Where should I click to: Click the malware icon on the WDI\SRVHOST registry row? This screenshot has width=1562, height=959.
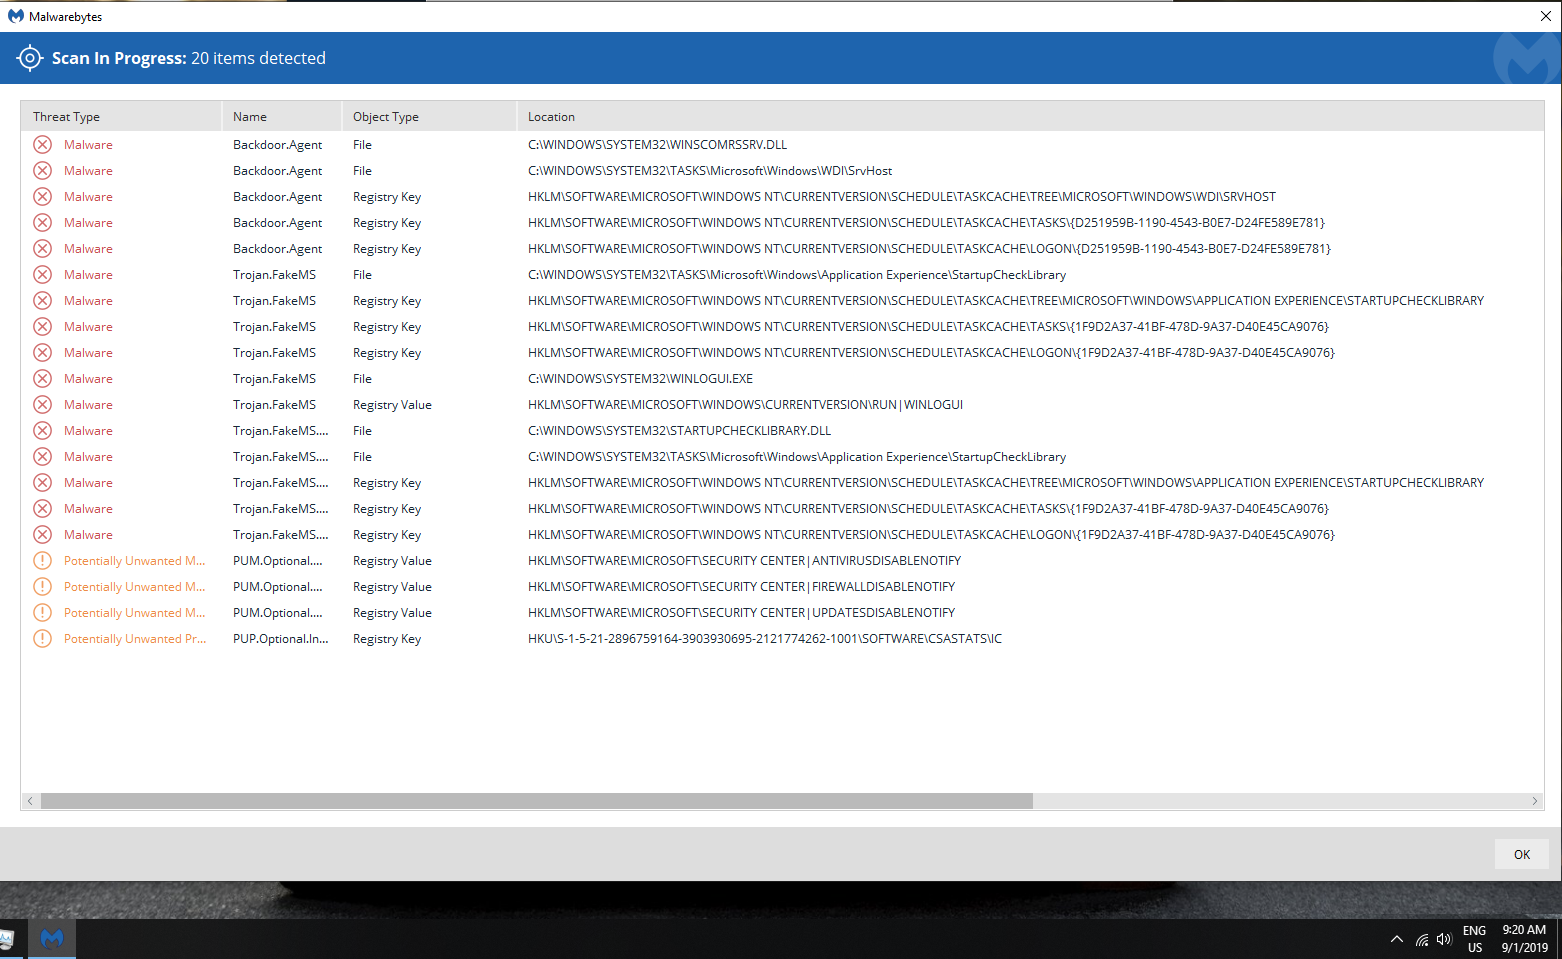click(43, 197)
